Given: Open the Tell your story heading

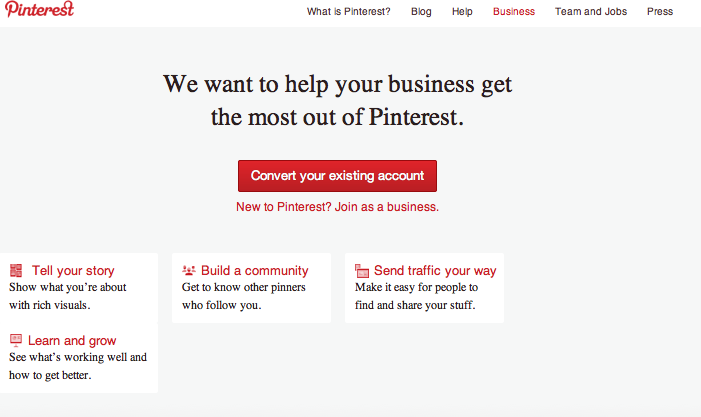Looking at the screenshot, I should (x=73, y=271).
